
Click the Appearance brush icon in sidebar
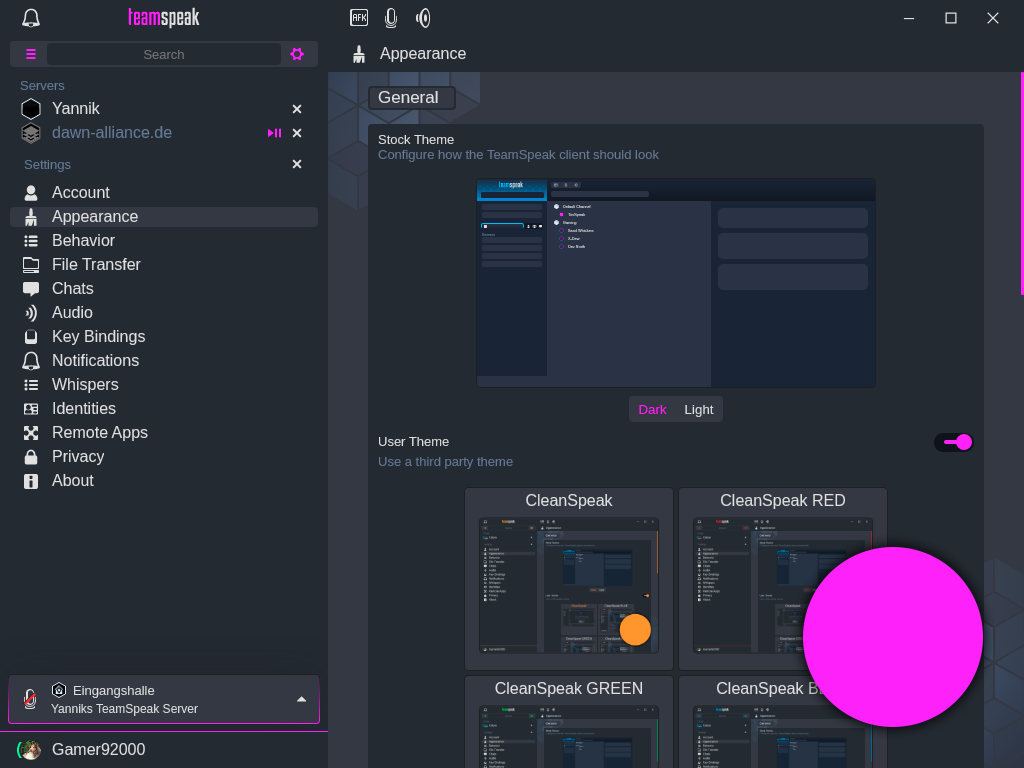pos(31,217)
